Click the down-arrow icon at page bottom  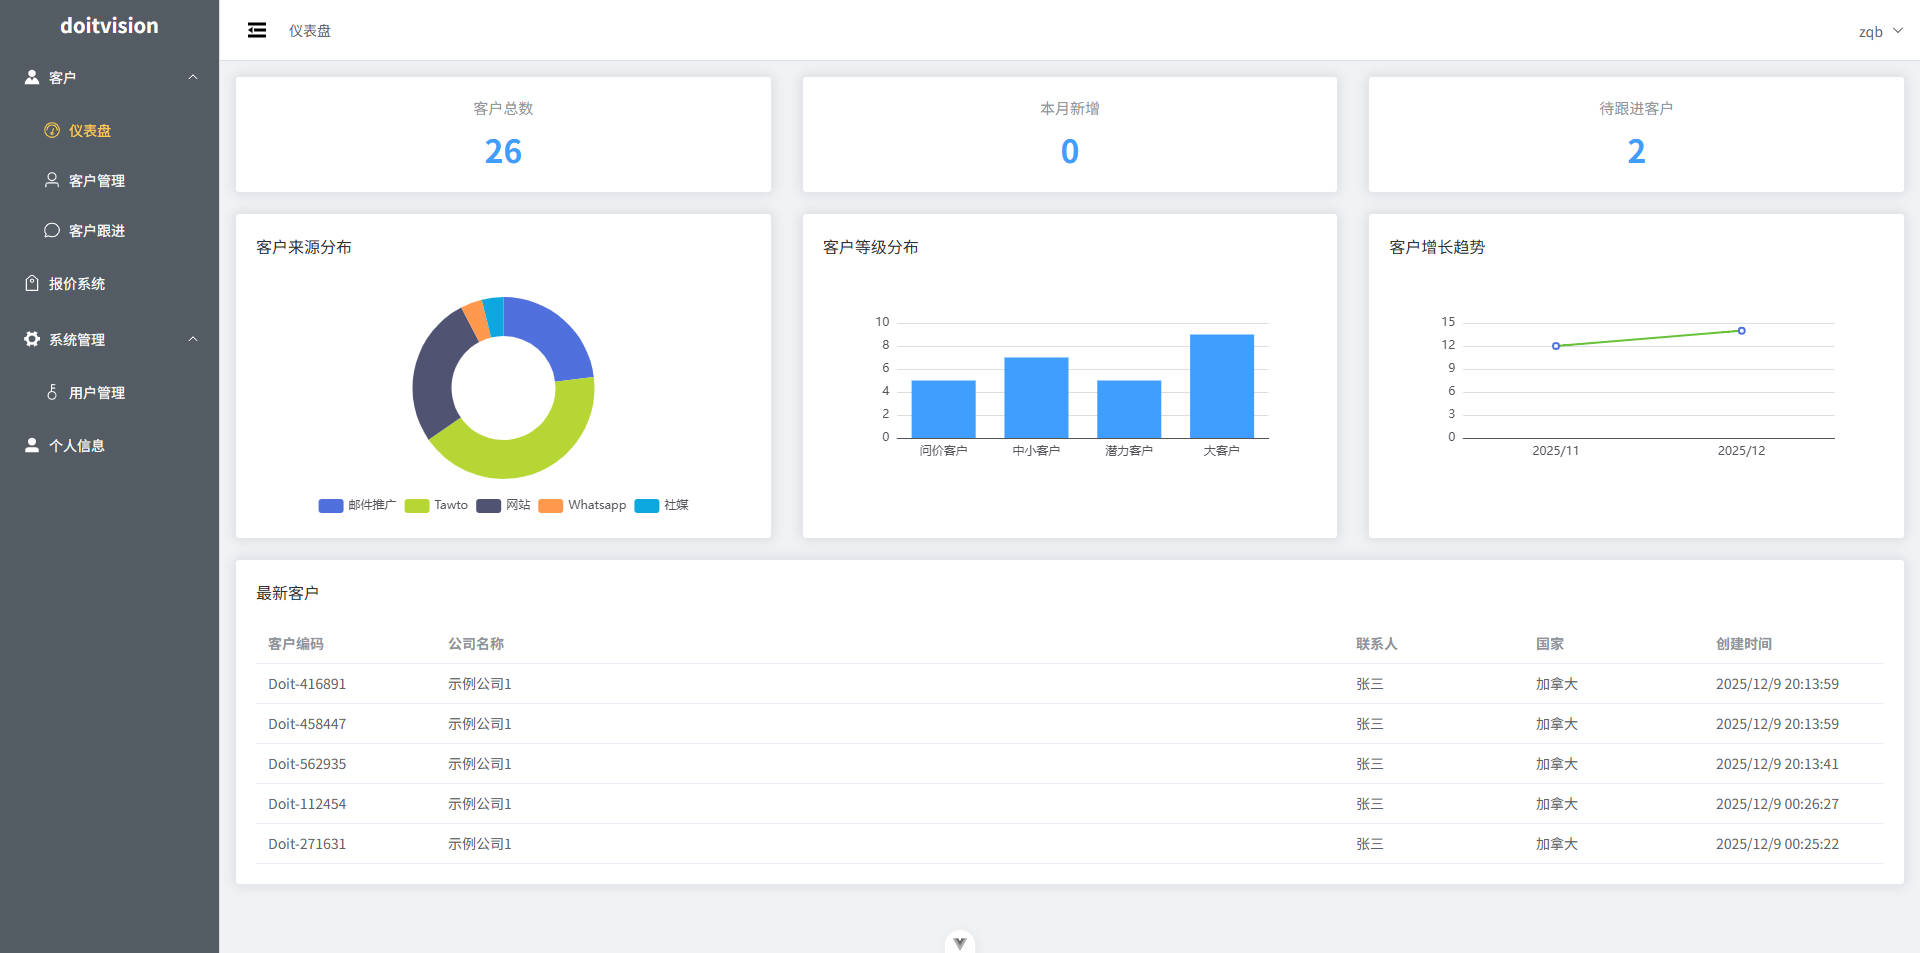click(960, 942)
